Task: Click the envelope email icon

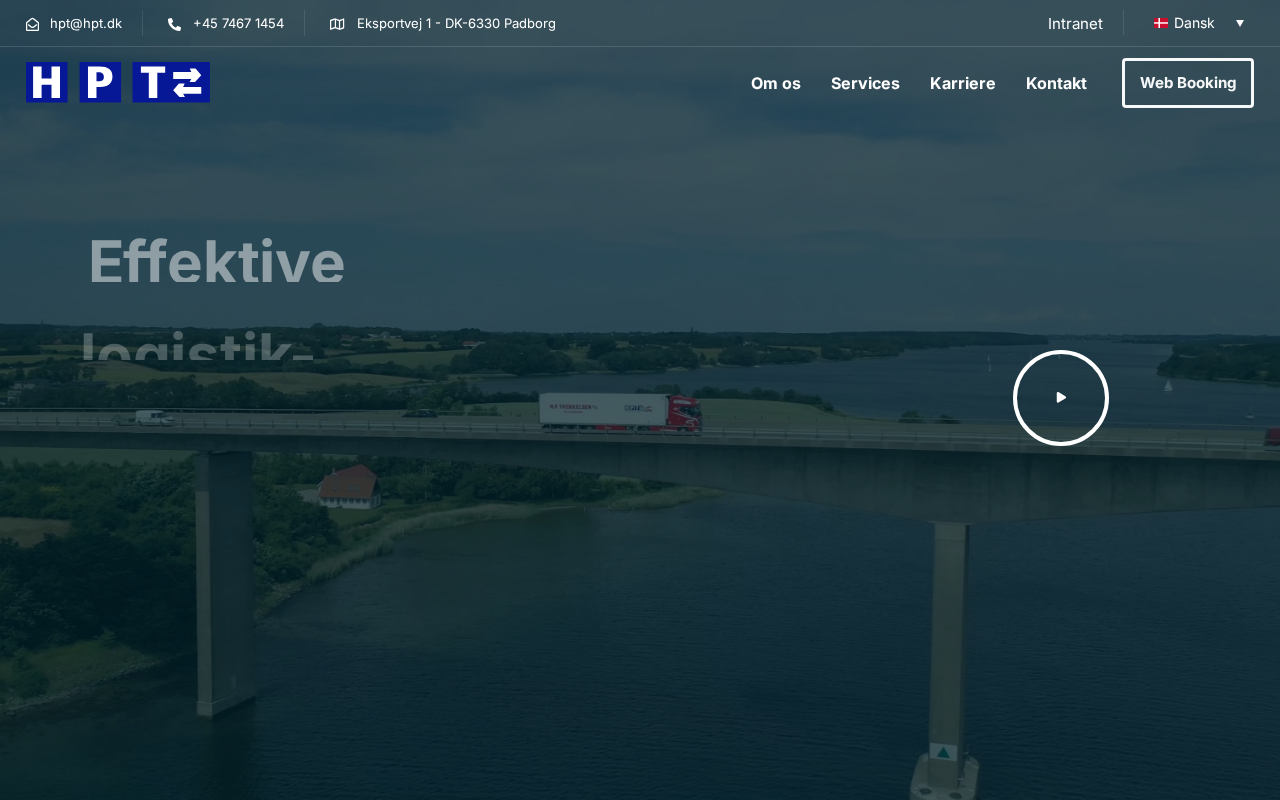Action: coord(33,24)
